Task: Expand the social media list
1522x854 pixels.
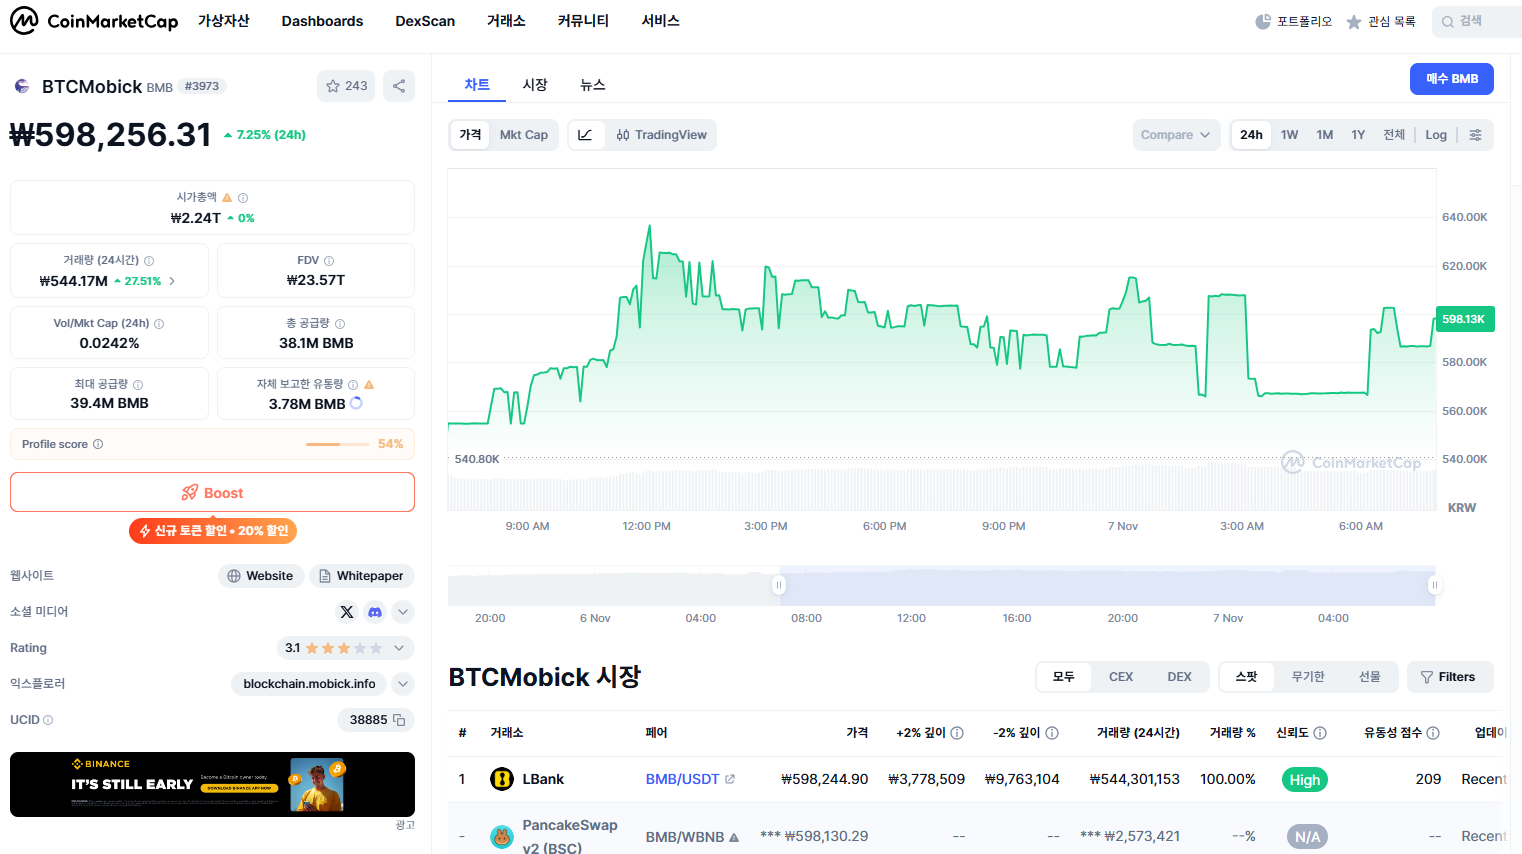Action: point(403,612)
